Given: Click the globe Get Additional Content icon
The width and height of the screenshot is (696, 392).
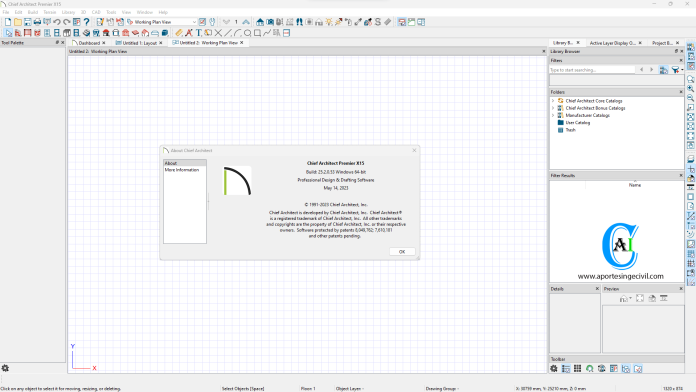Looking at the screenshot, I should click(601, 368).
